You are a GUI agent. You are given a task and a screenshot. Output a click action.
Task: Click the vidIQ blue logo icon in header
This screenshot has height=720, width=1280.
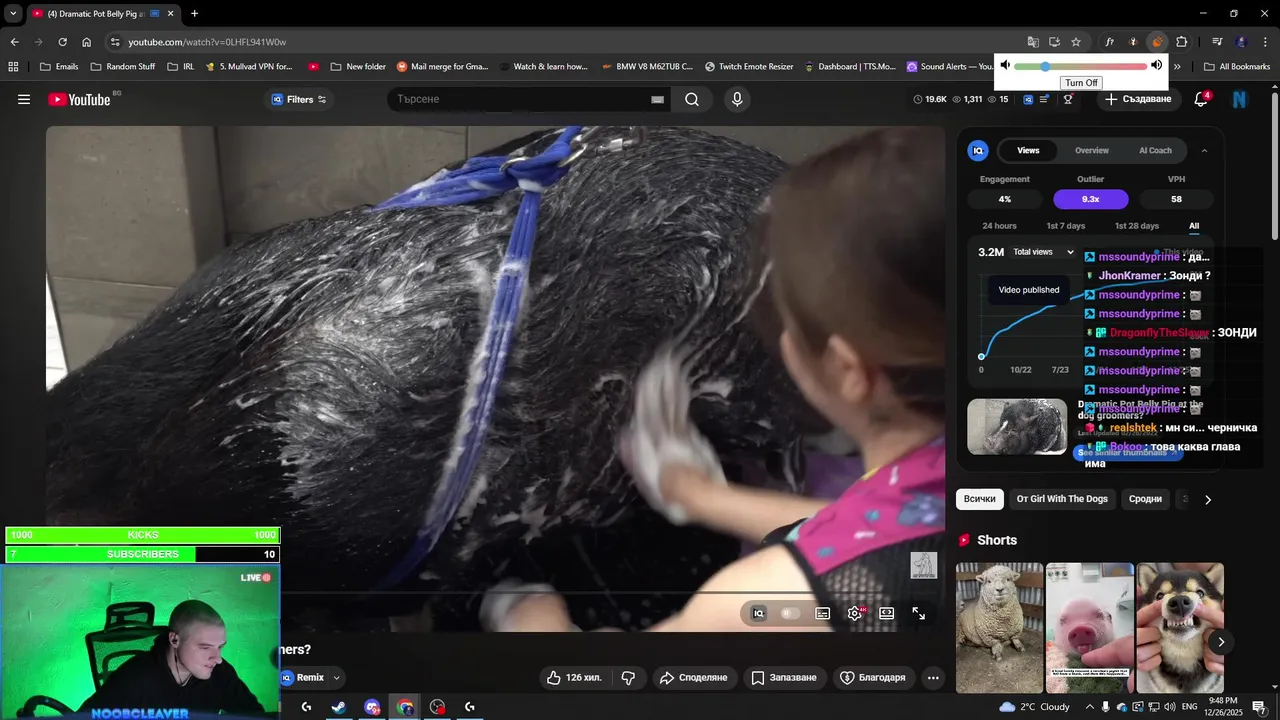(1028, 99)
